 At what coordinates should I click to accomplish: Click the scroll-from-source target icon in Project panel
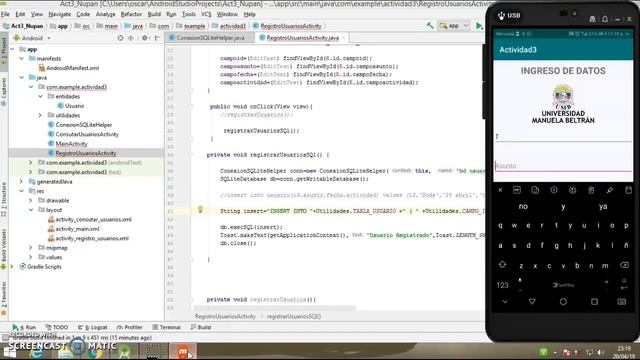[x=120, y=38]
